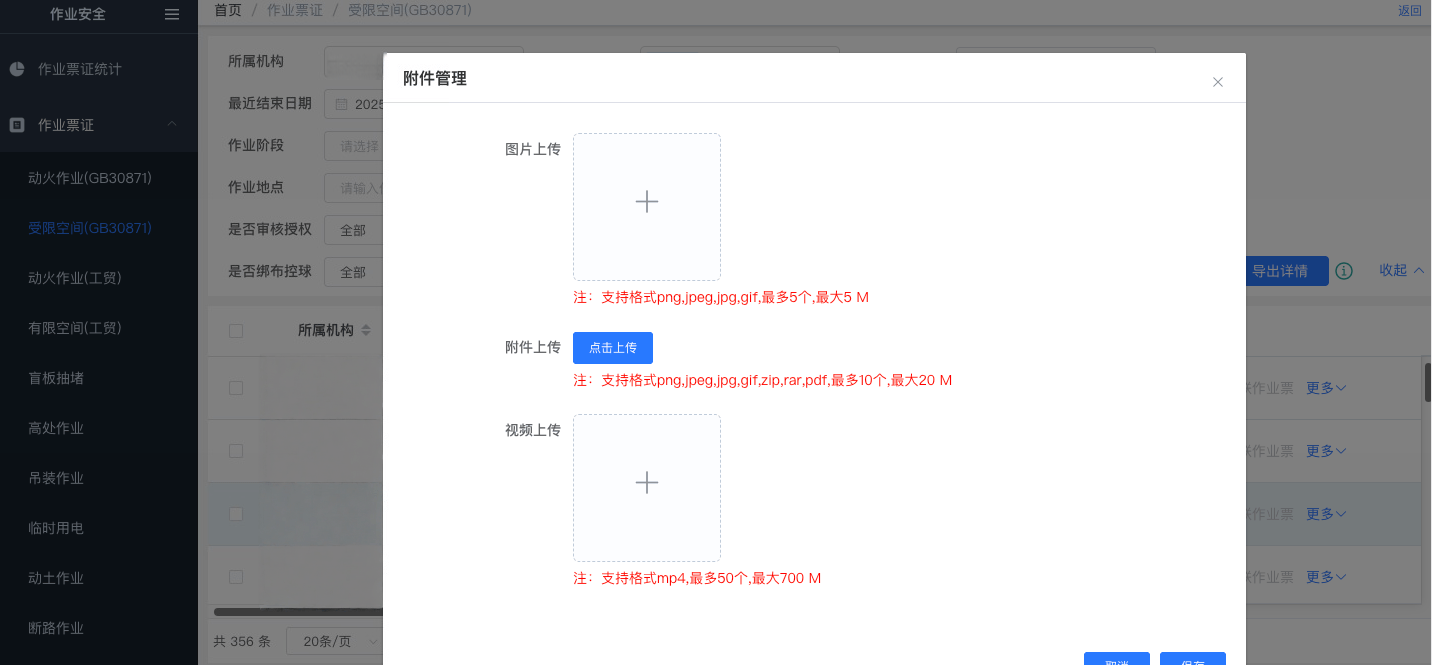Click the calendar icon in 最近结束日期 field
1432x665 pixels.
[341, 104]
